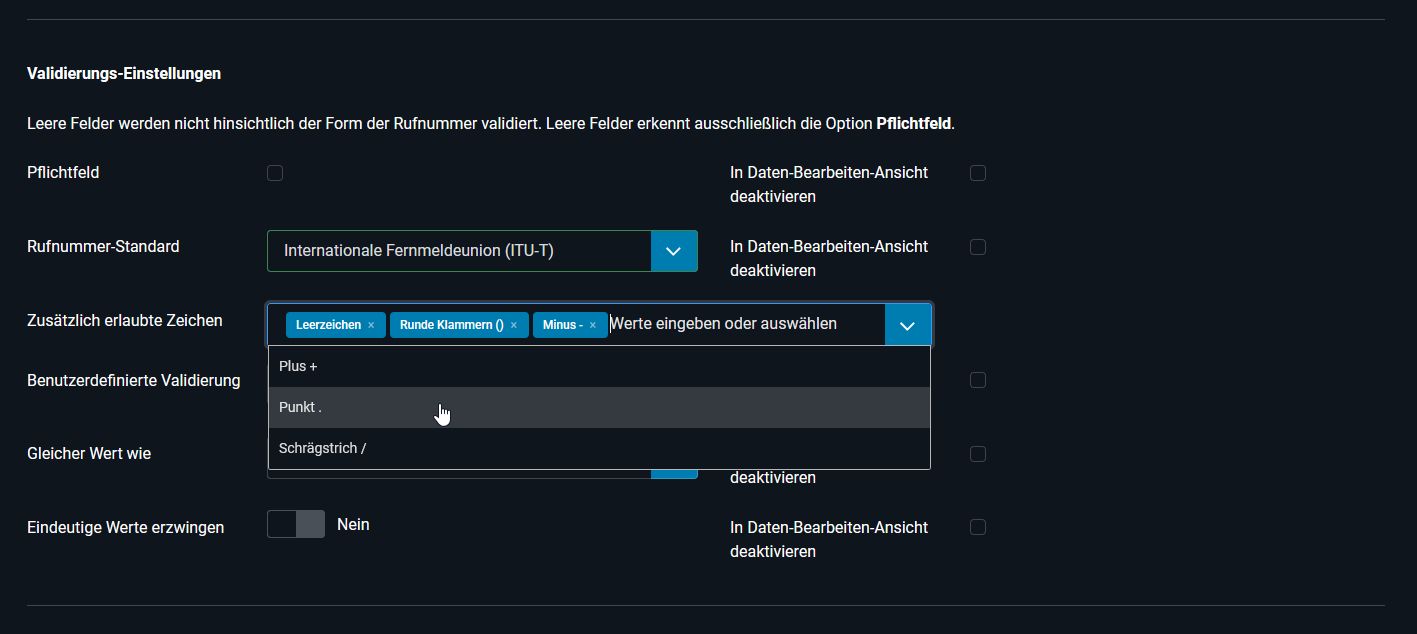1417x634 pixels.
Task: Tick the checkbox in Benutzerdefinierte Validierung row
Action: tap(978, 380)
